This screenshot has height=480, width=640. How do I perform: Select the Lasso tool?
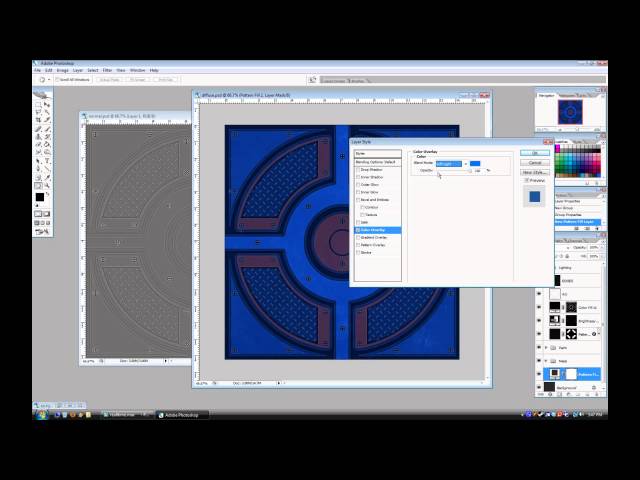click(x=37, y=113)
